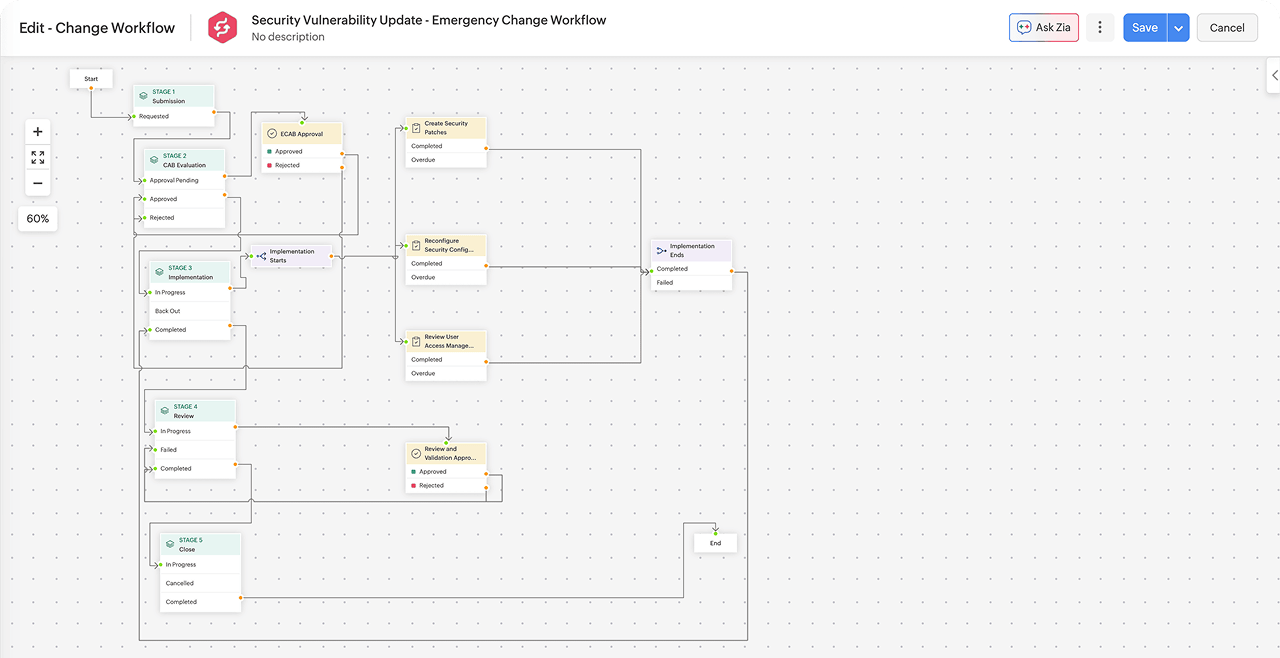
Task: Select Completed in Implementation Ends node
Action: pos(691,269)
